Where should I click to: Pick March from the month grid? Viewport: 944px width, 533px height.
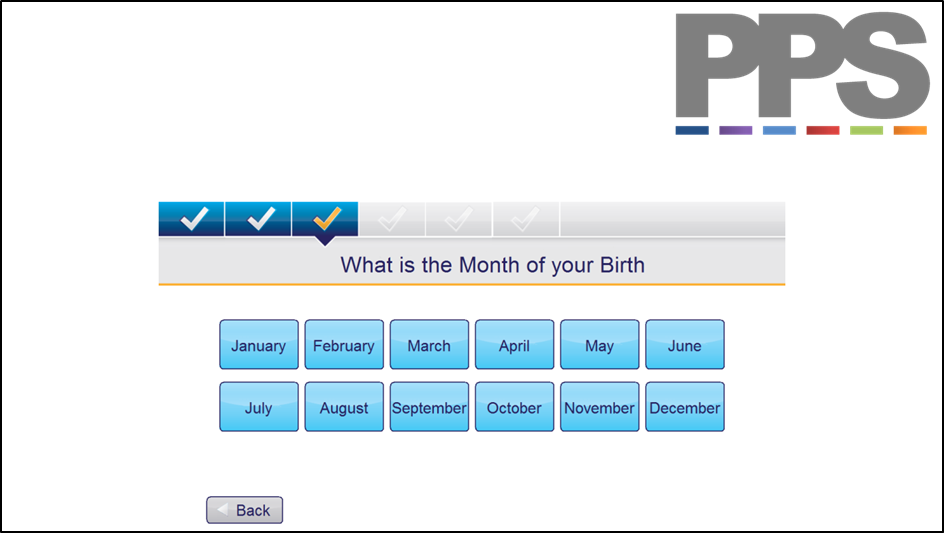coord(429,344)
